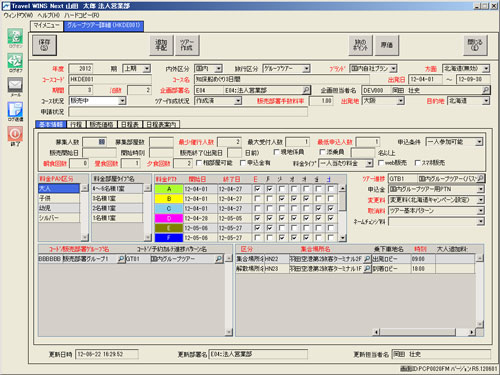
Task: Open the 旅行区分 グループツアー dropdown
Action: click(x=306, y=69)
